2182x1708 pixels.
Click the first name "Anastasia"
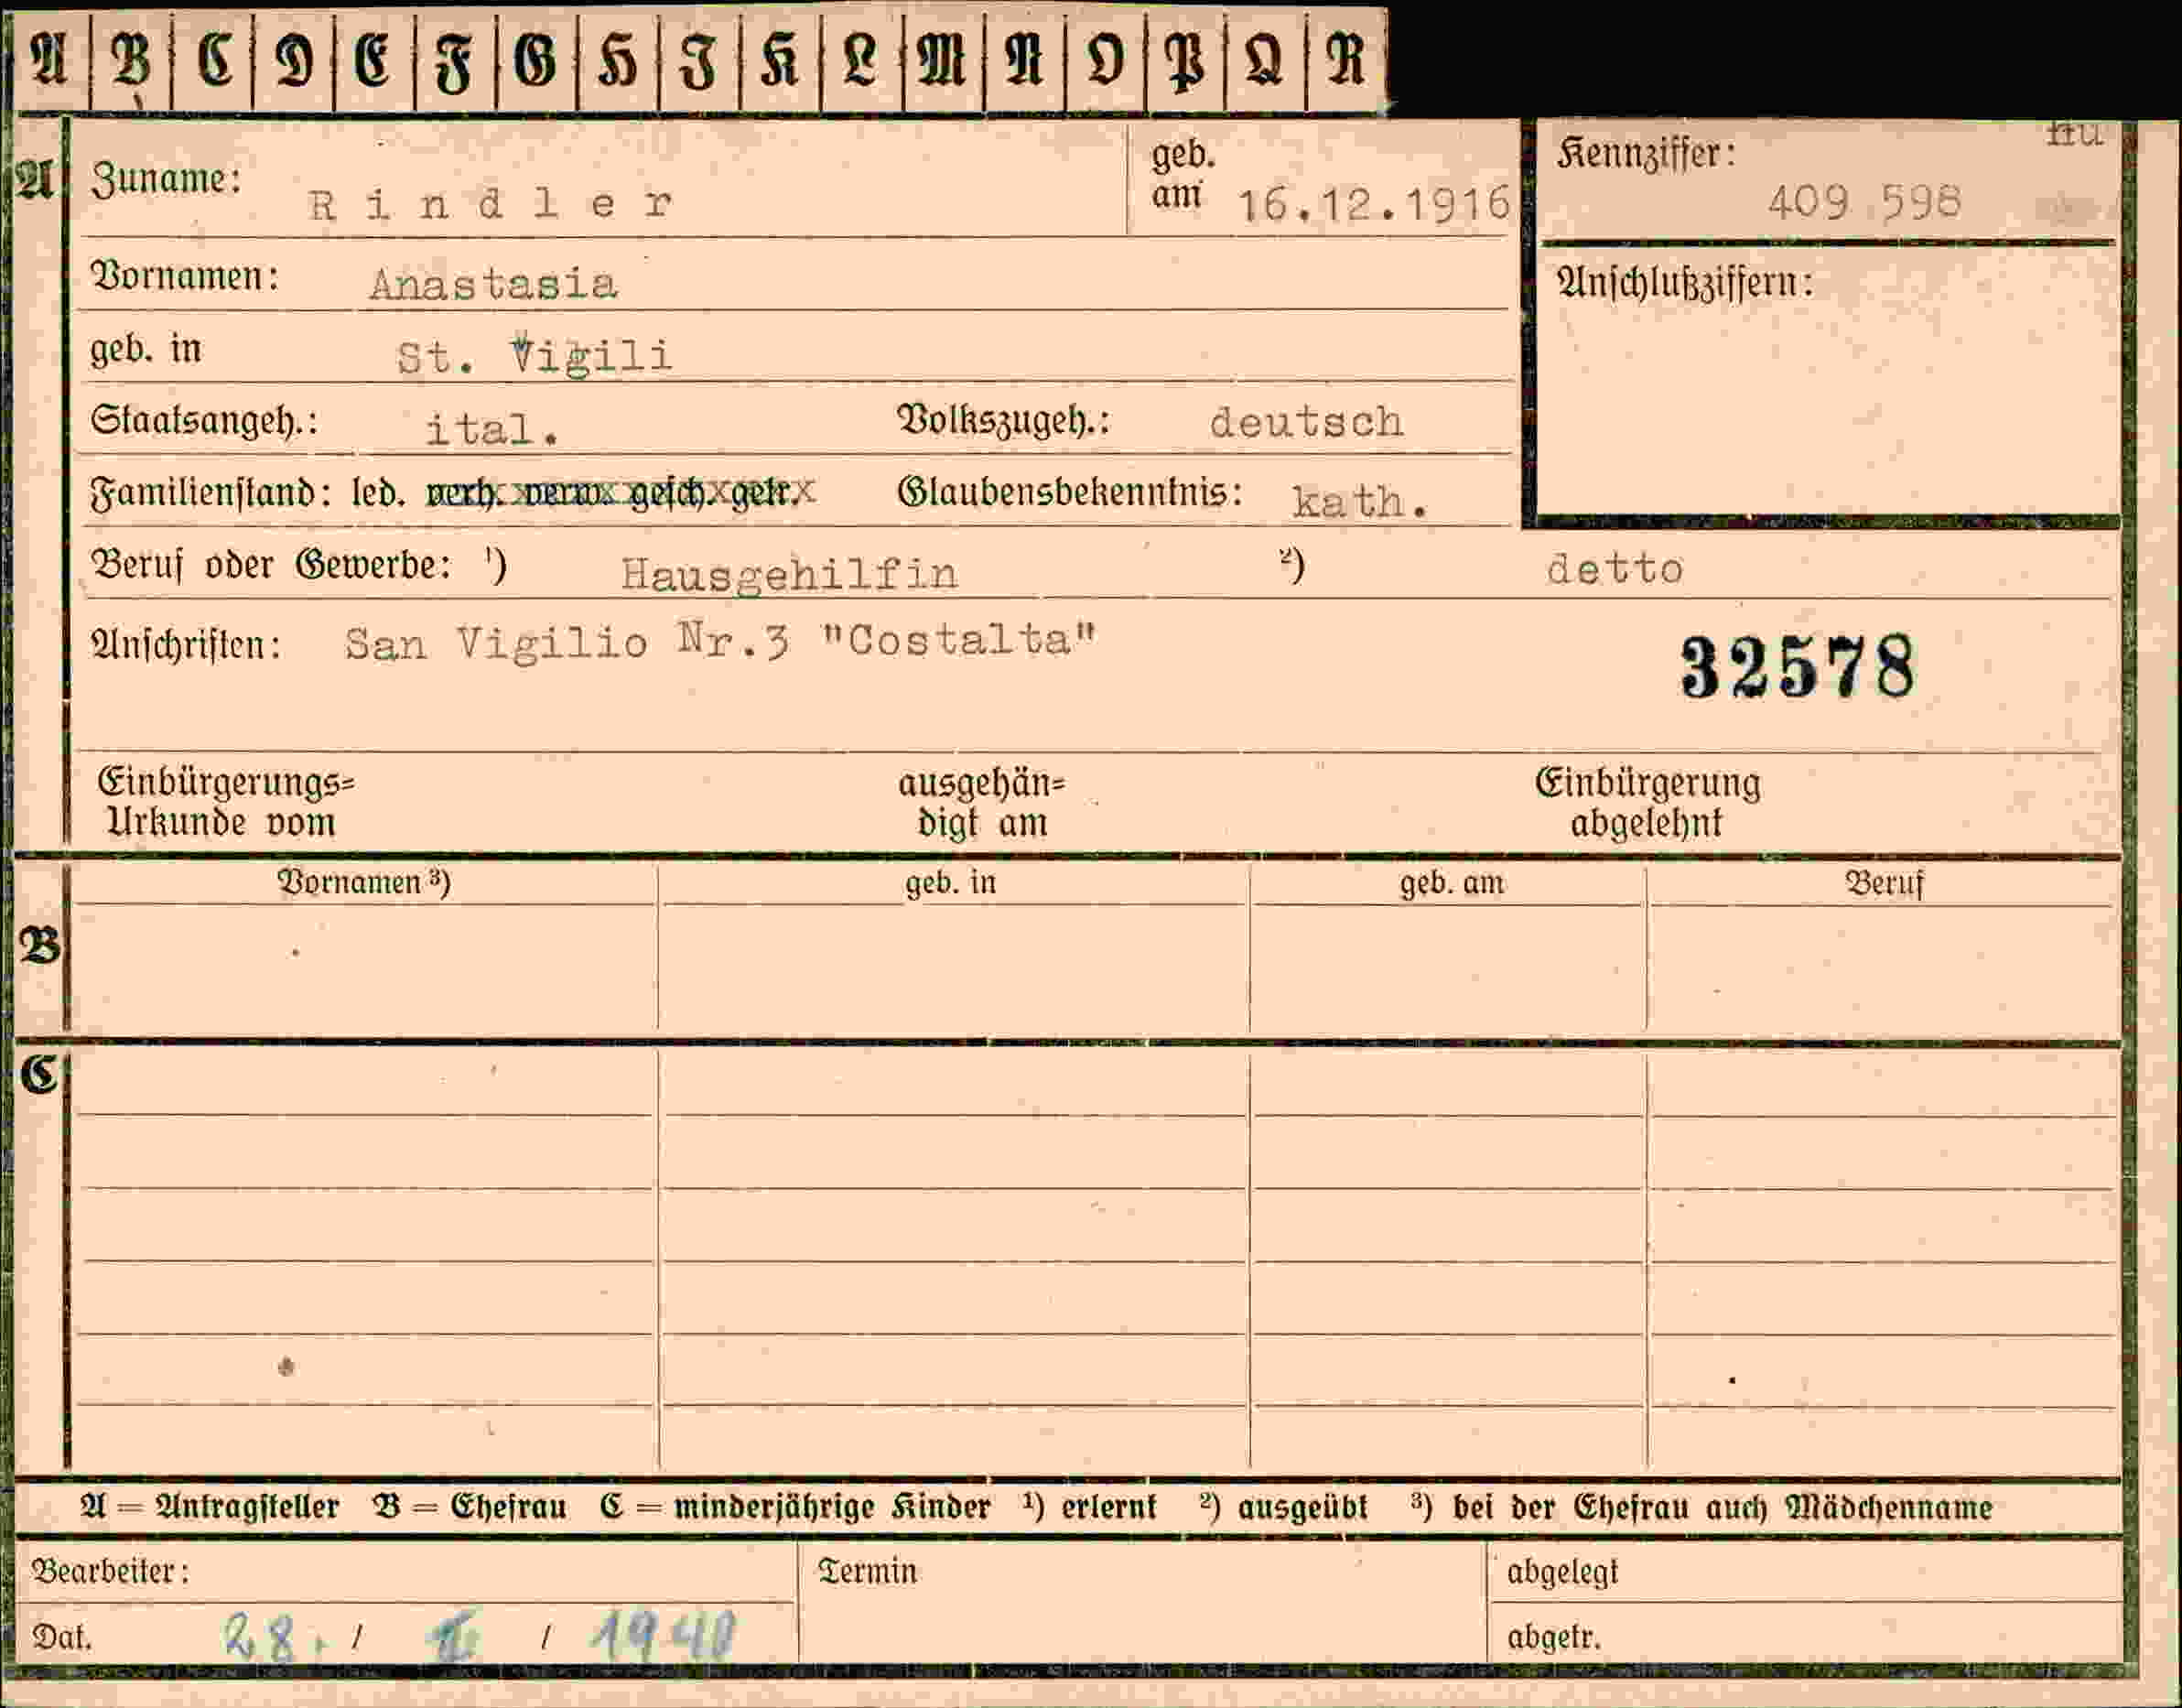coord(494,285)
